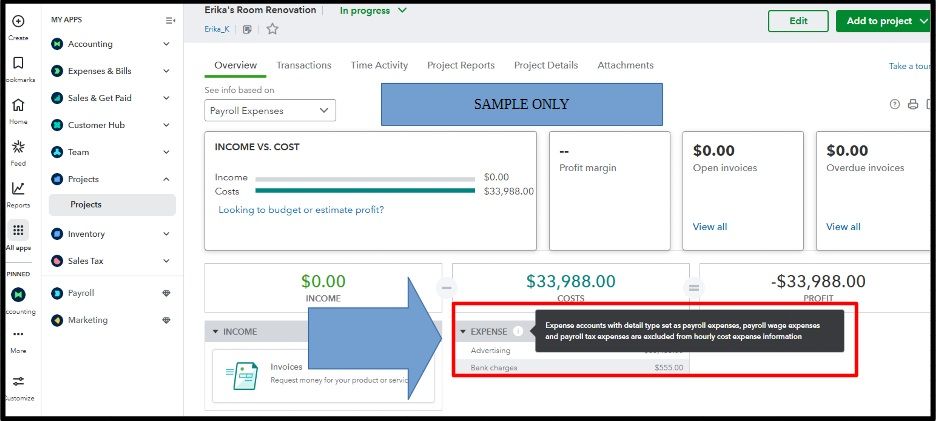Viewport: 936px width, 421px height.
Task: Switch to the Transactions tab
Action: (304, 66)
